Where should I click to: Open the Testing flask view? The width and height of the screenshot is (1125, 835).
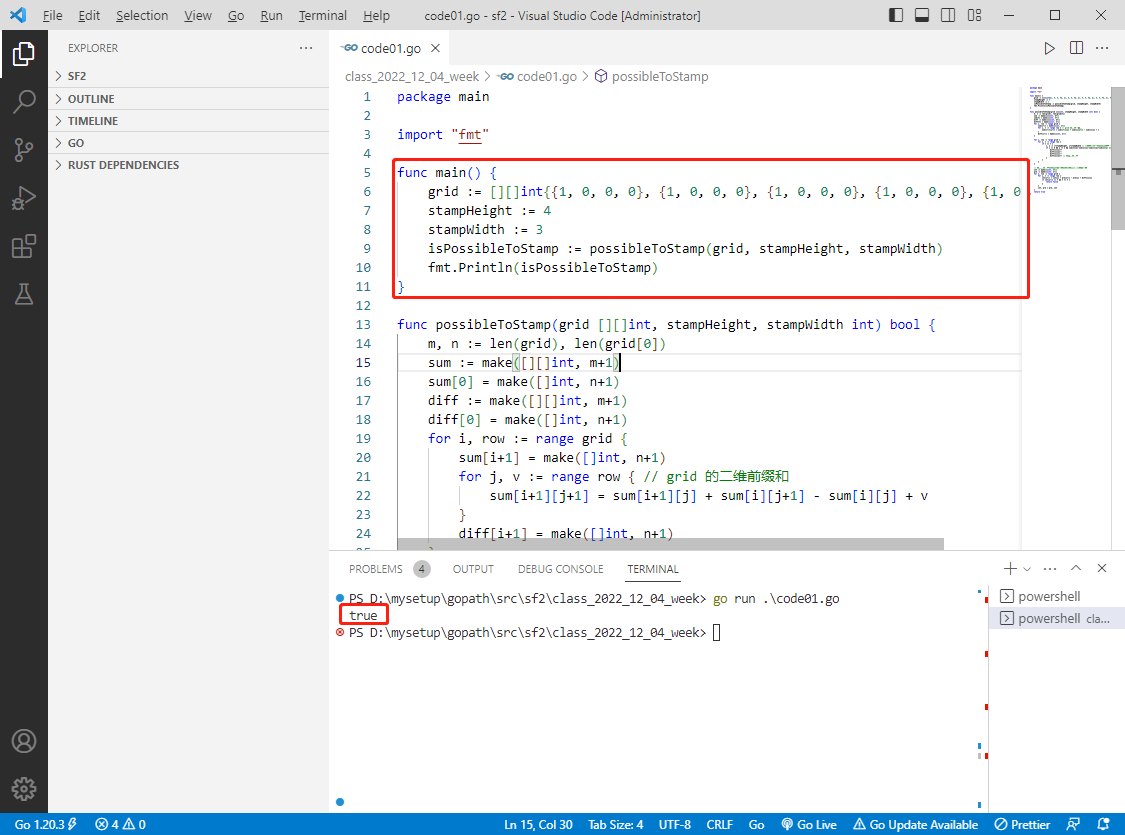pyautogui.click(x=24, y=294)
